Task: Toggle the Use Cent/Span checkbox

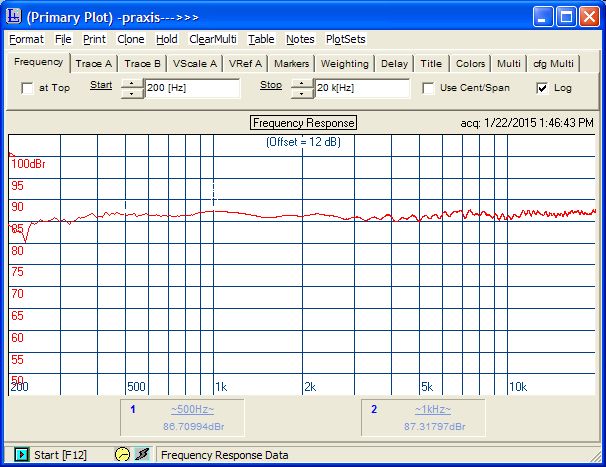Action: [428, 88]
